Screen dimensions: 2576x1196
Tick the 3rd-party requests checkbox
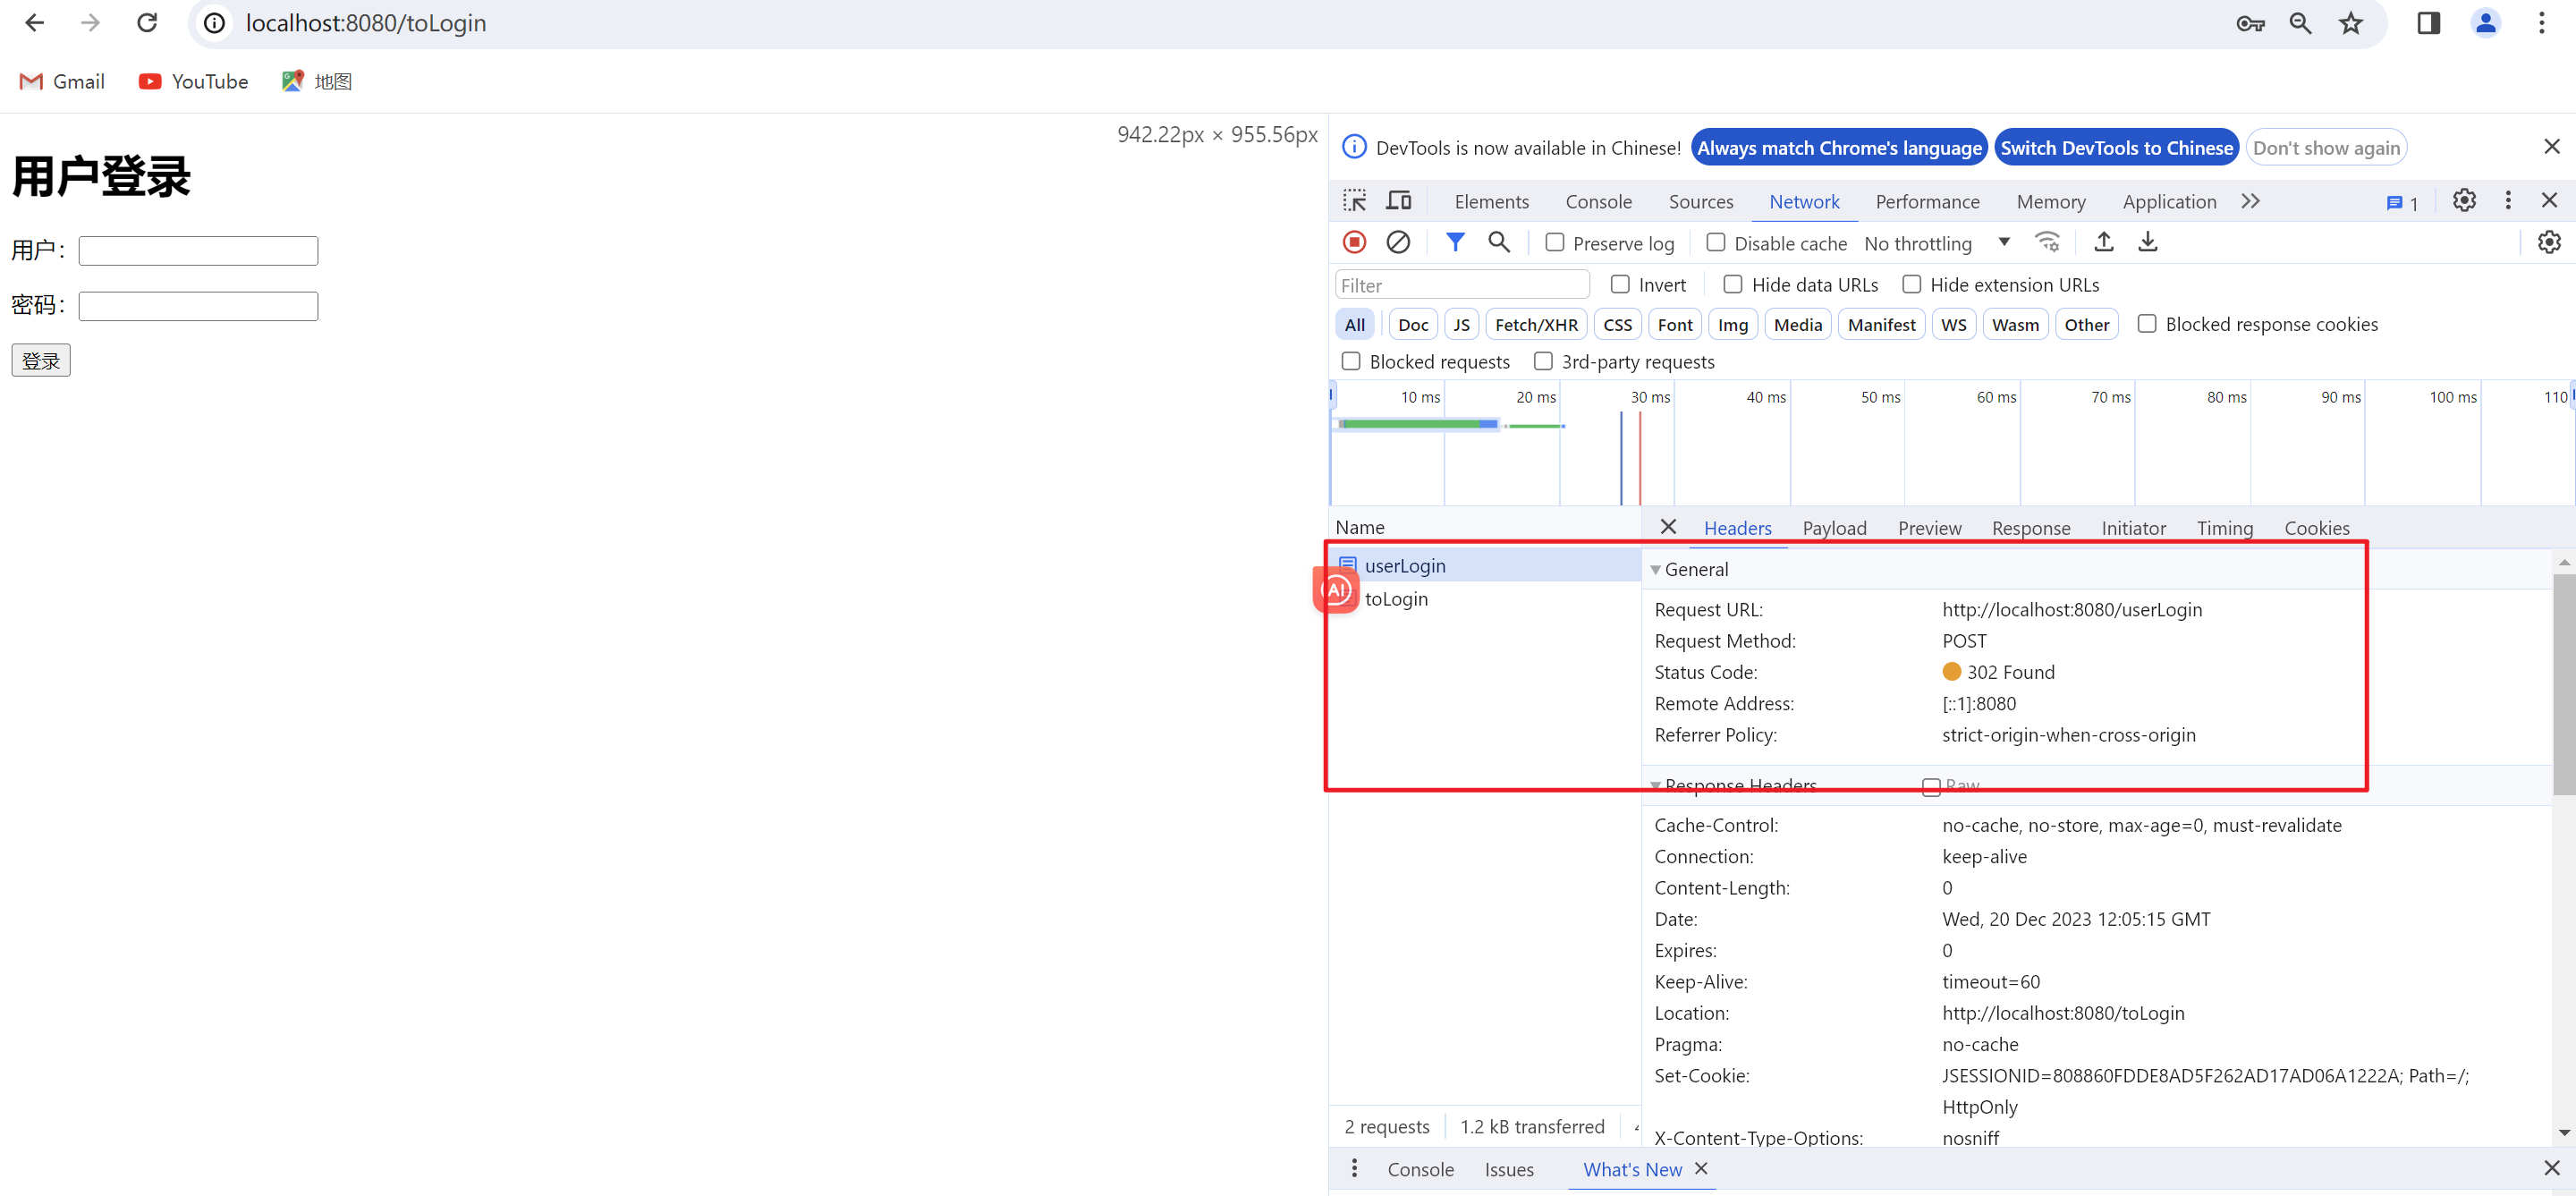click(1543, 361)
